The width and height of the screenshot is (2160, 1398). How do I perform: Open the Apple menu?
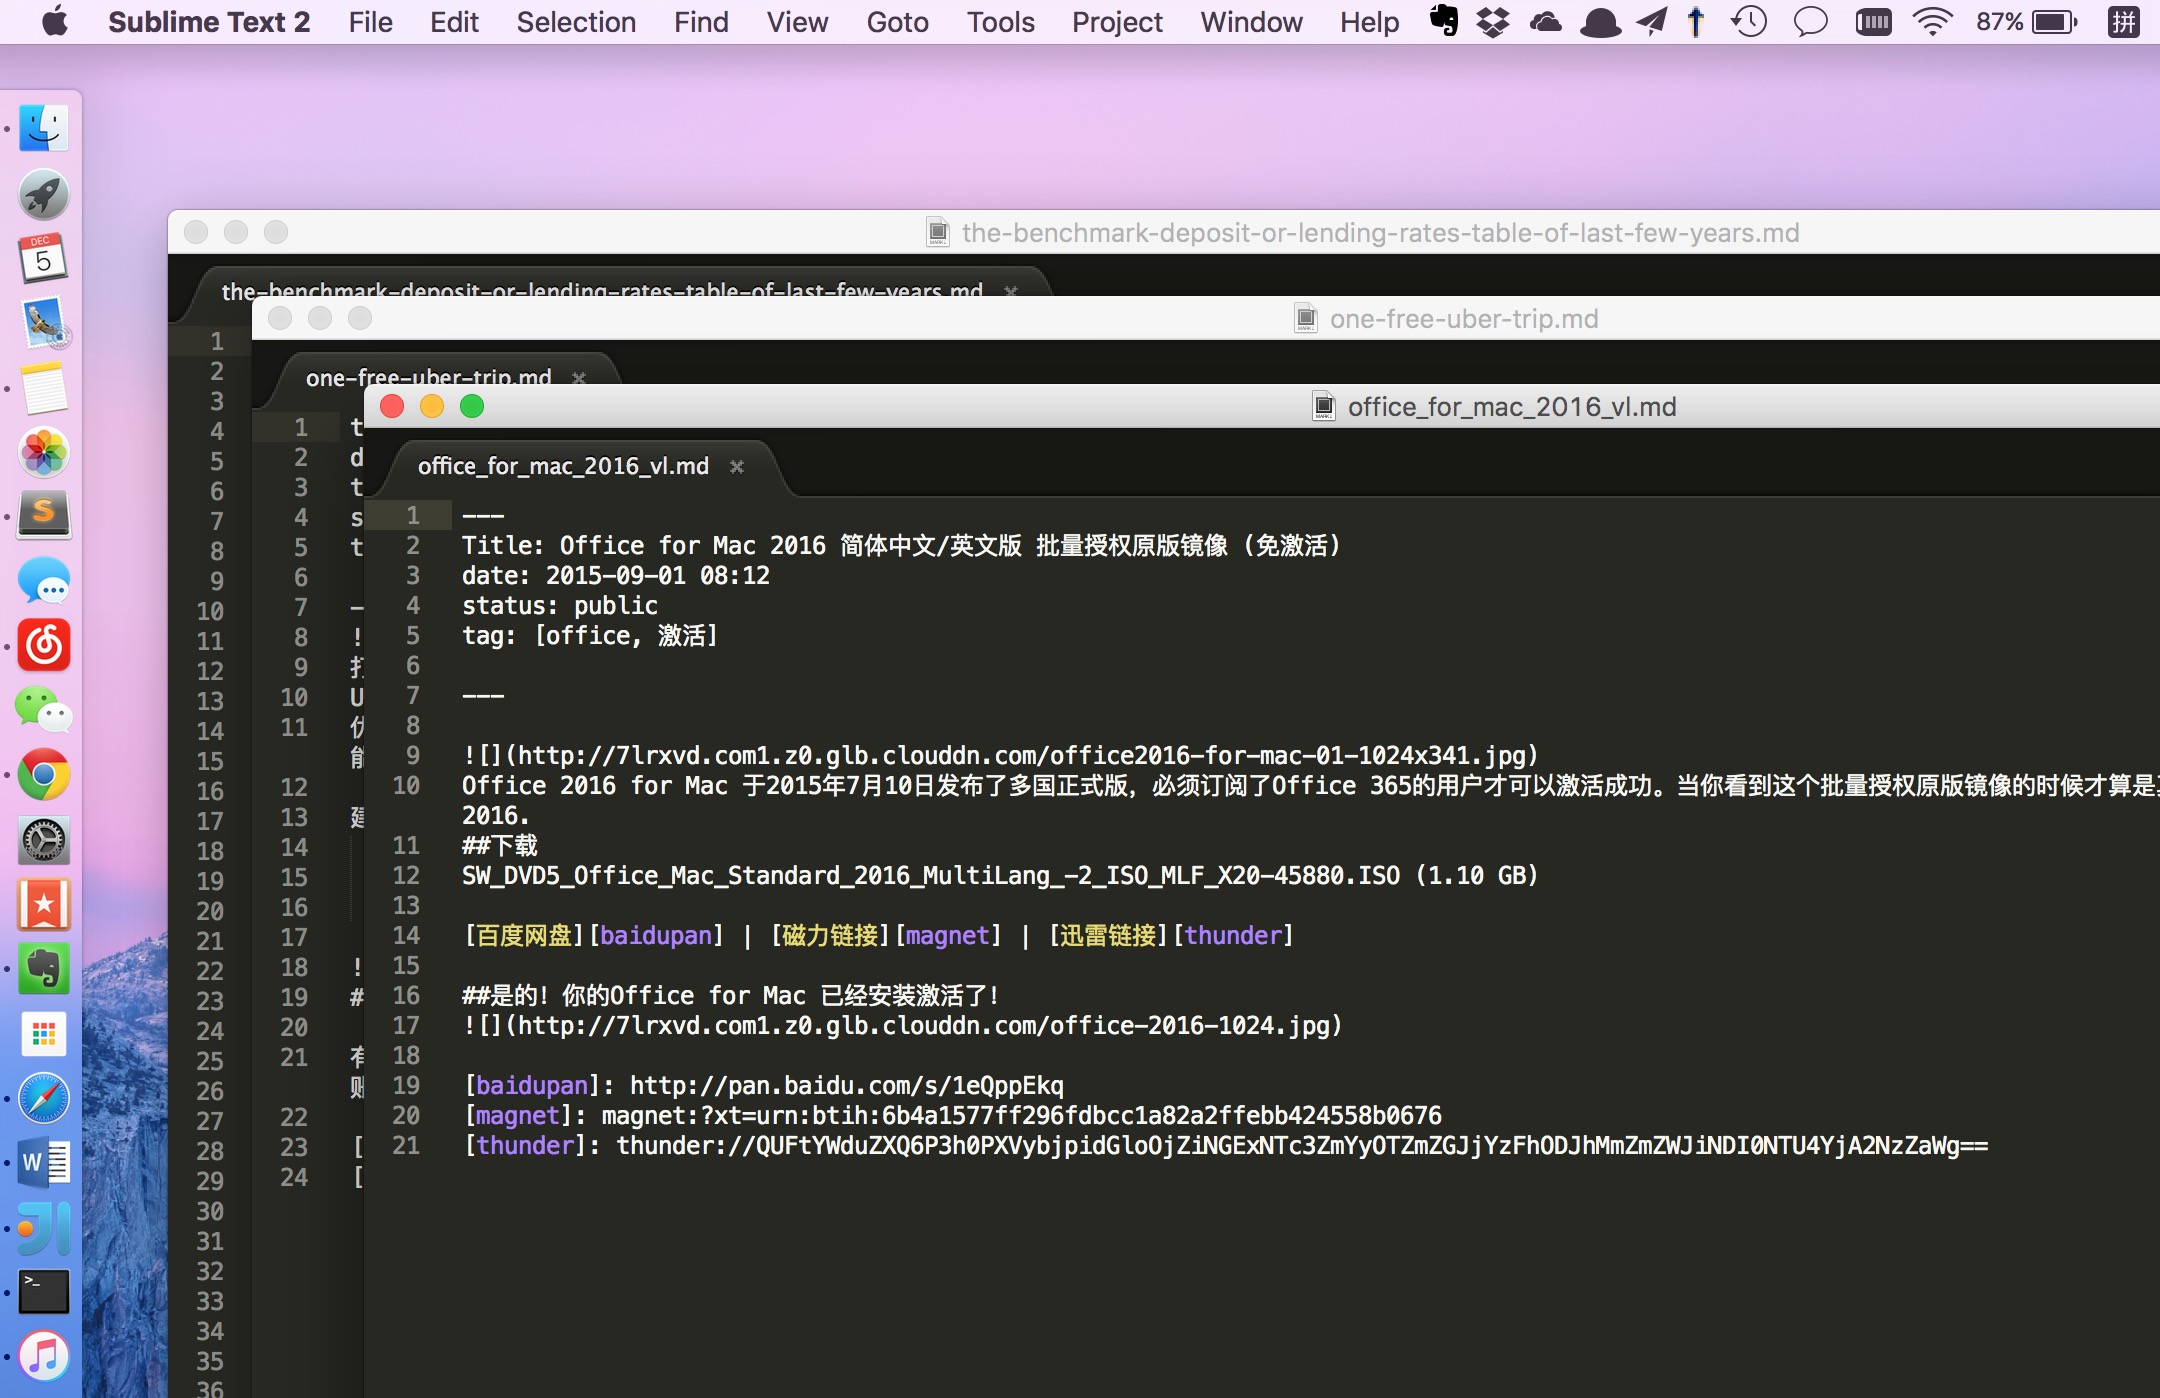pos(55,21)
